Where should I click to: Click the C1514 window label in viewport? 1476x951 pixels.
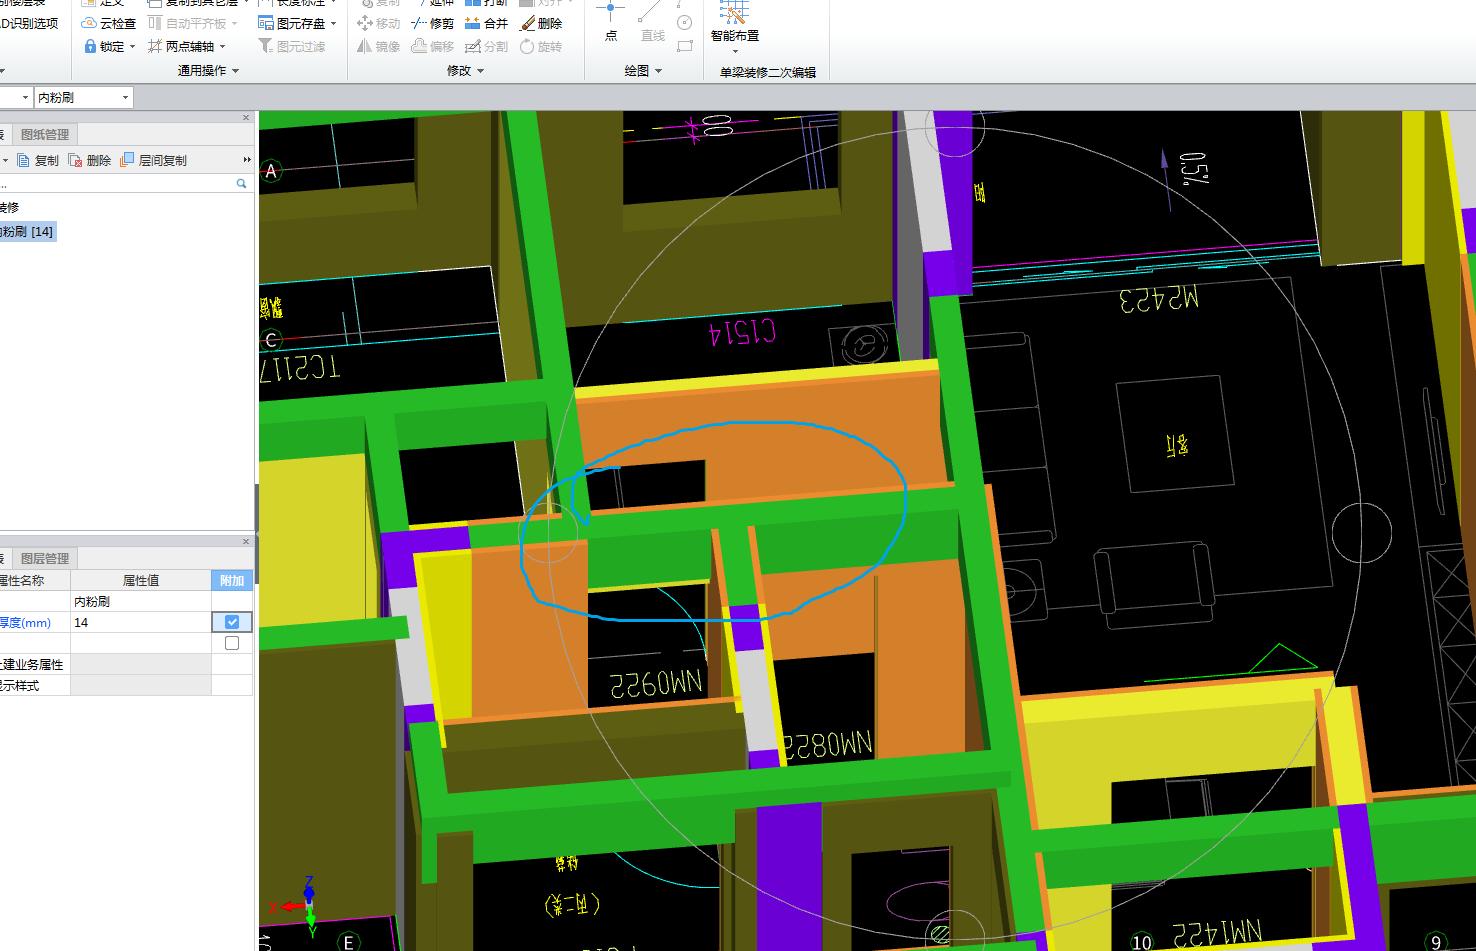point(742,331)
